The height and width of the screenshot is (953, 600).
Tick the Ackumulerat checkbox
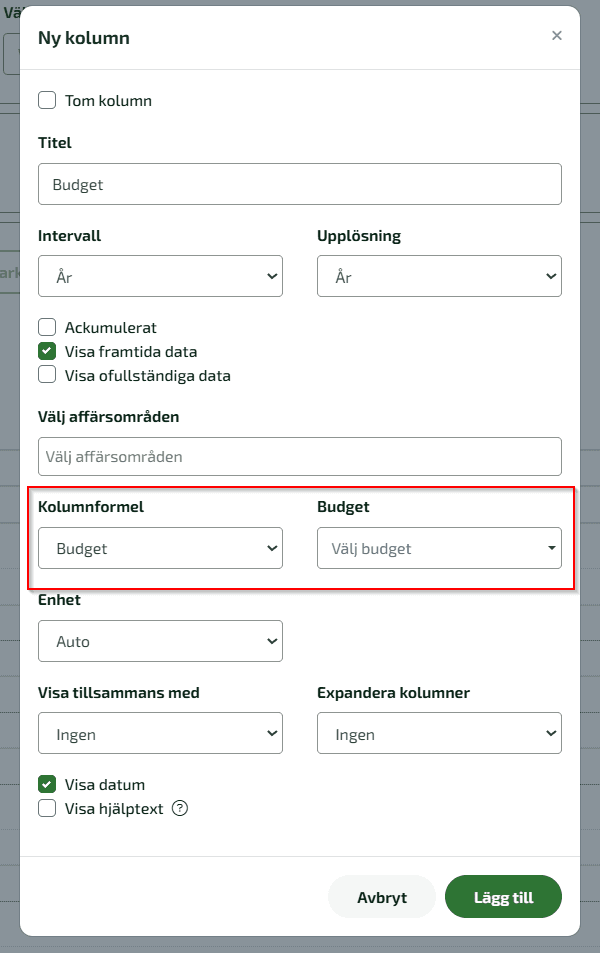point(47,327)
